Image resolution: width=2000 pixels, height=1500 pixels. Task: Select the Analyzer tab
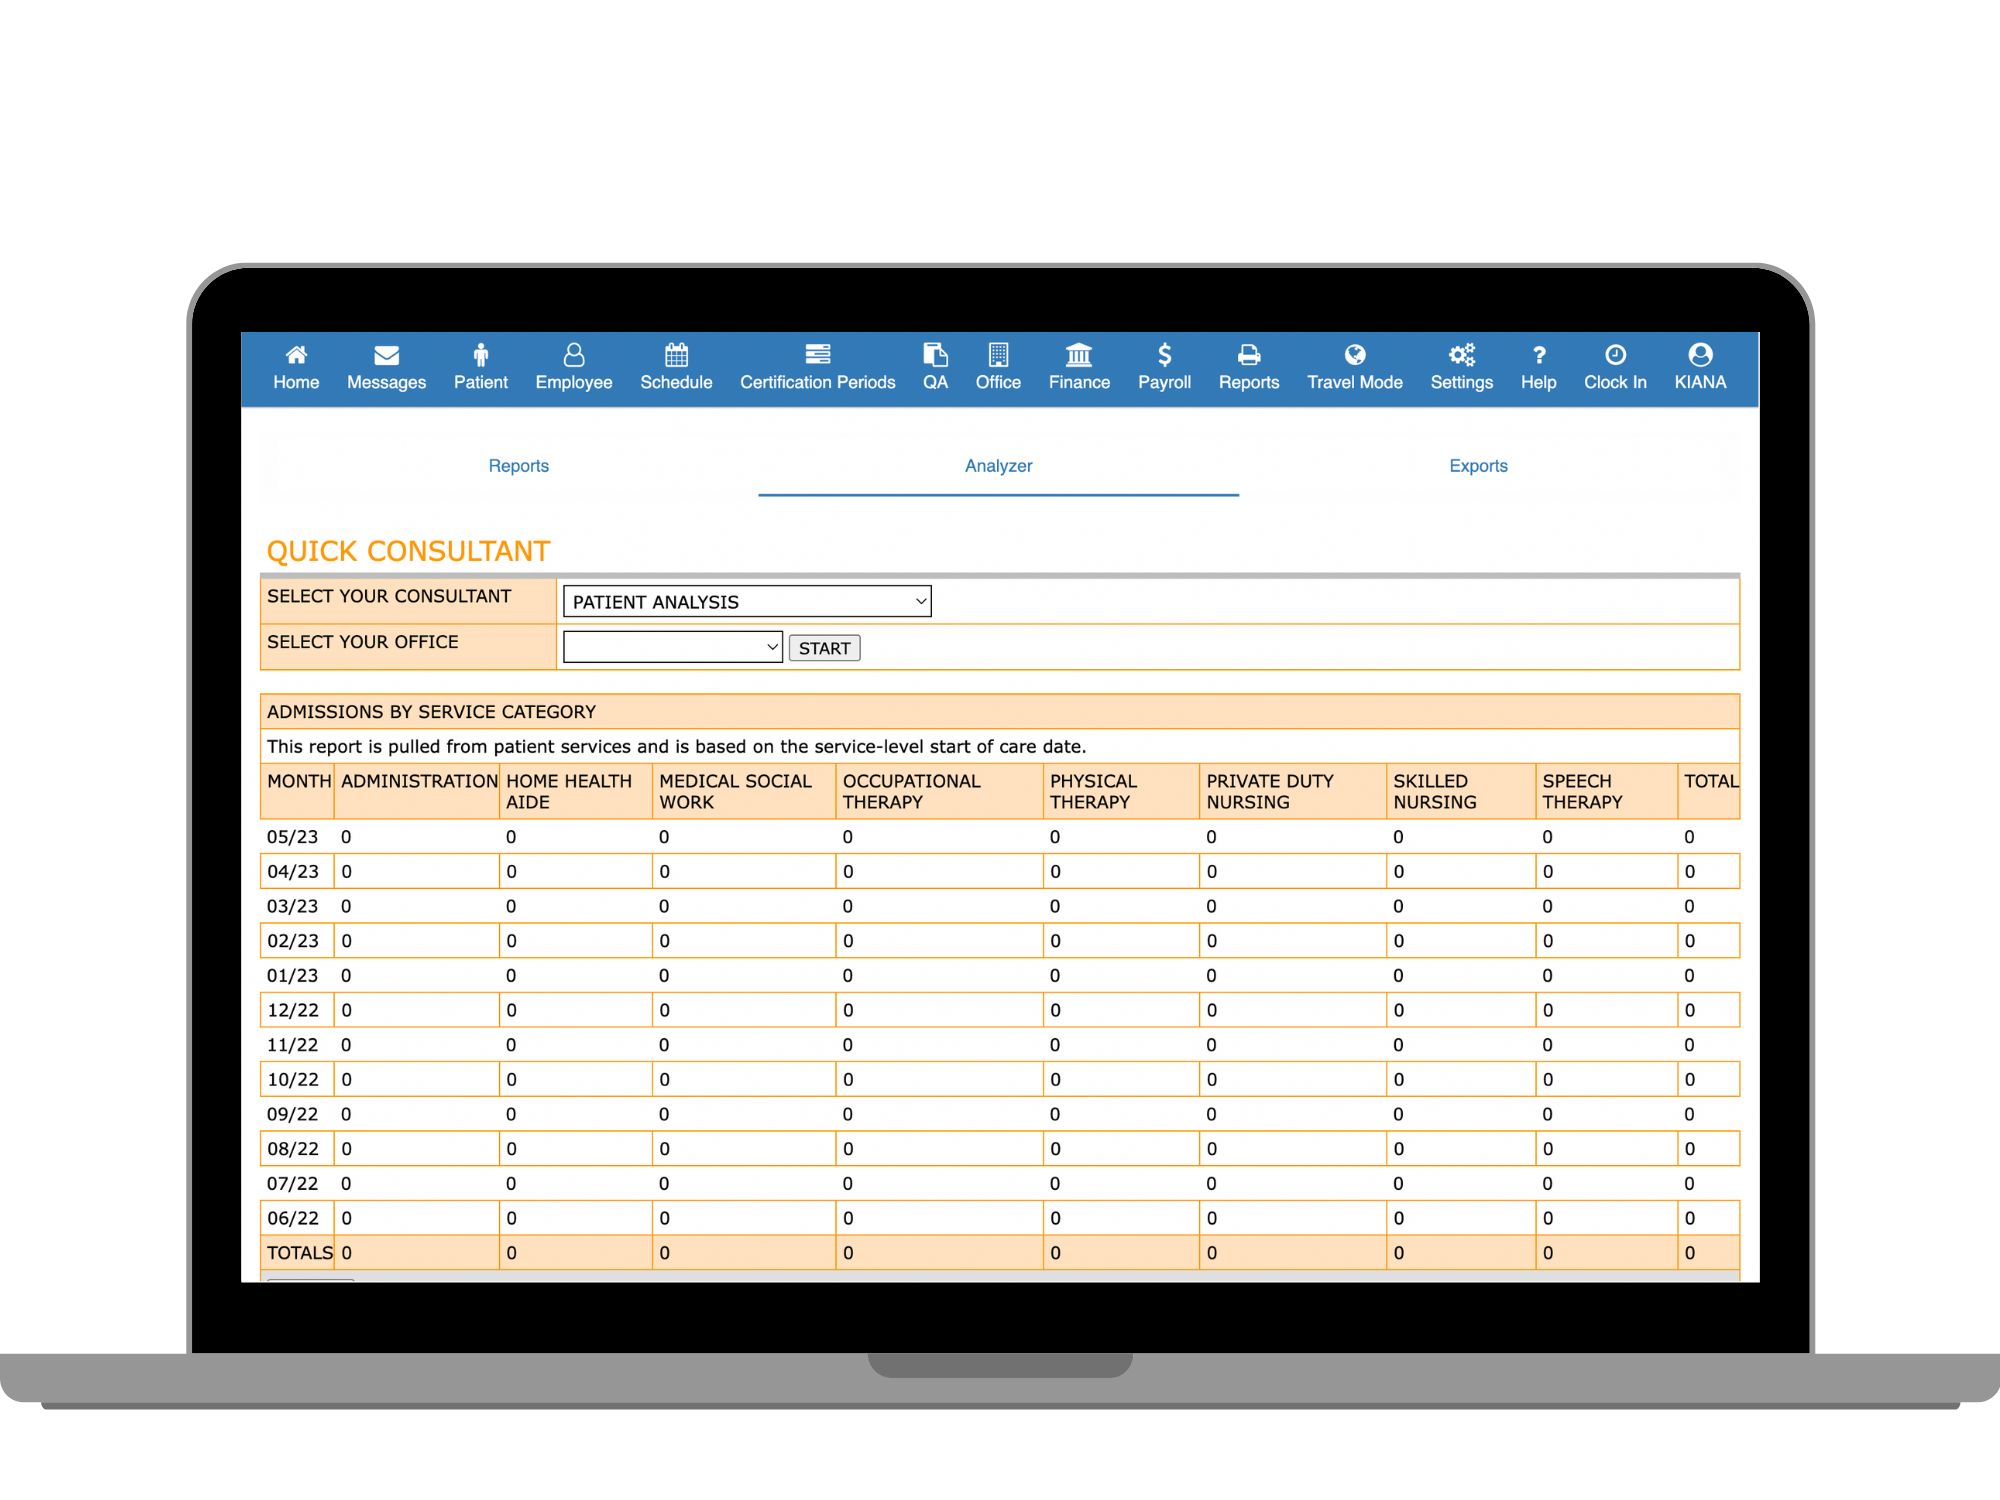pos(998,466)
